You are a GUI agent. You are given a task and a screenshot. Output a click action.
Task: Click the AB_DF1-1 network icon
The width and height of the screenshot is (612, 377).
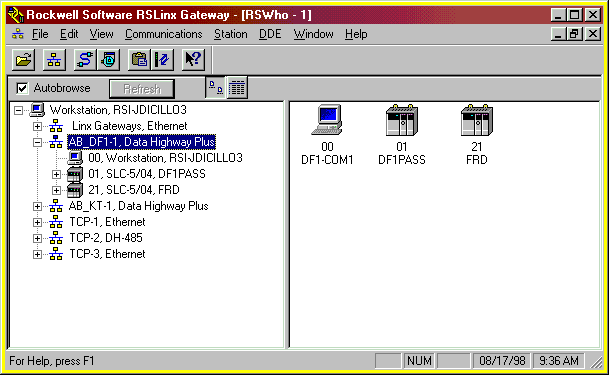pos(56,142)
